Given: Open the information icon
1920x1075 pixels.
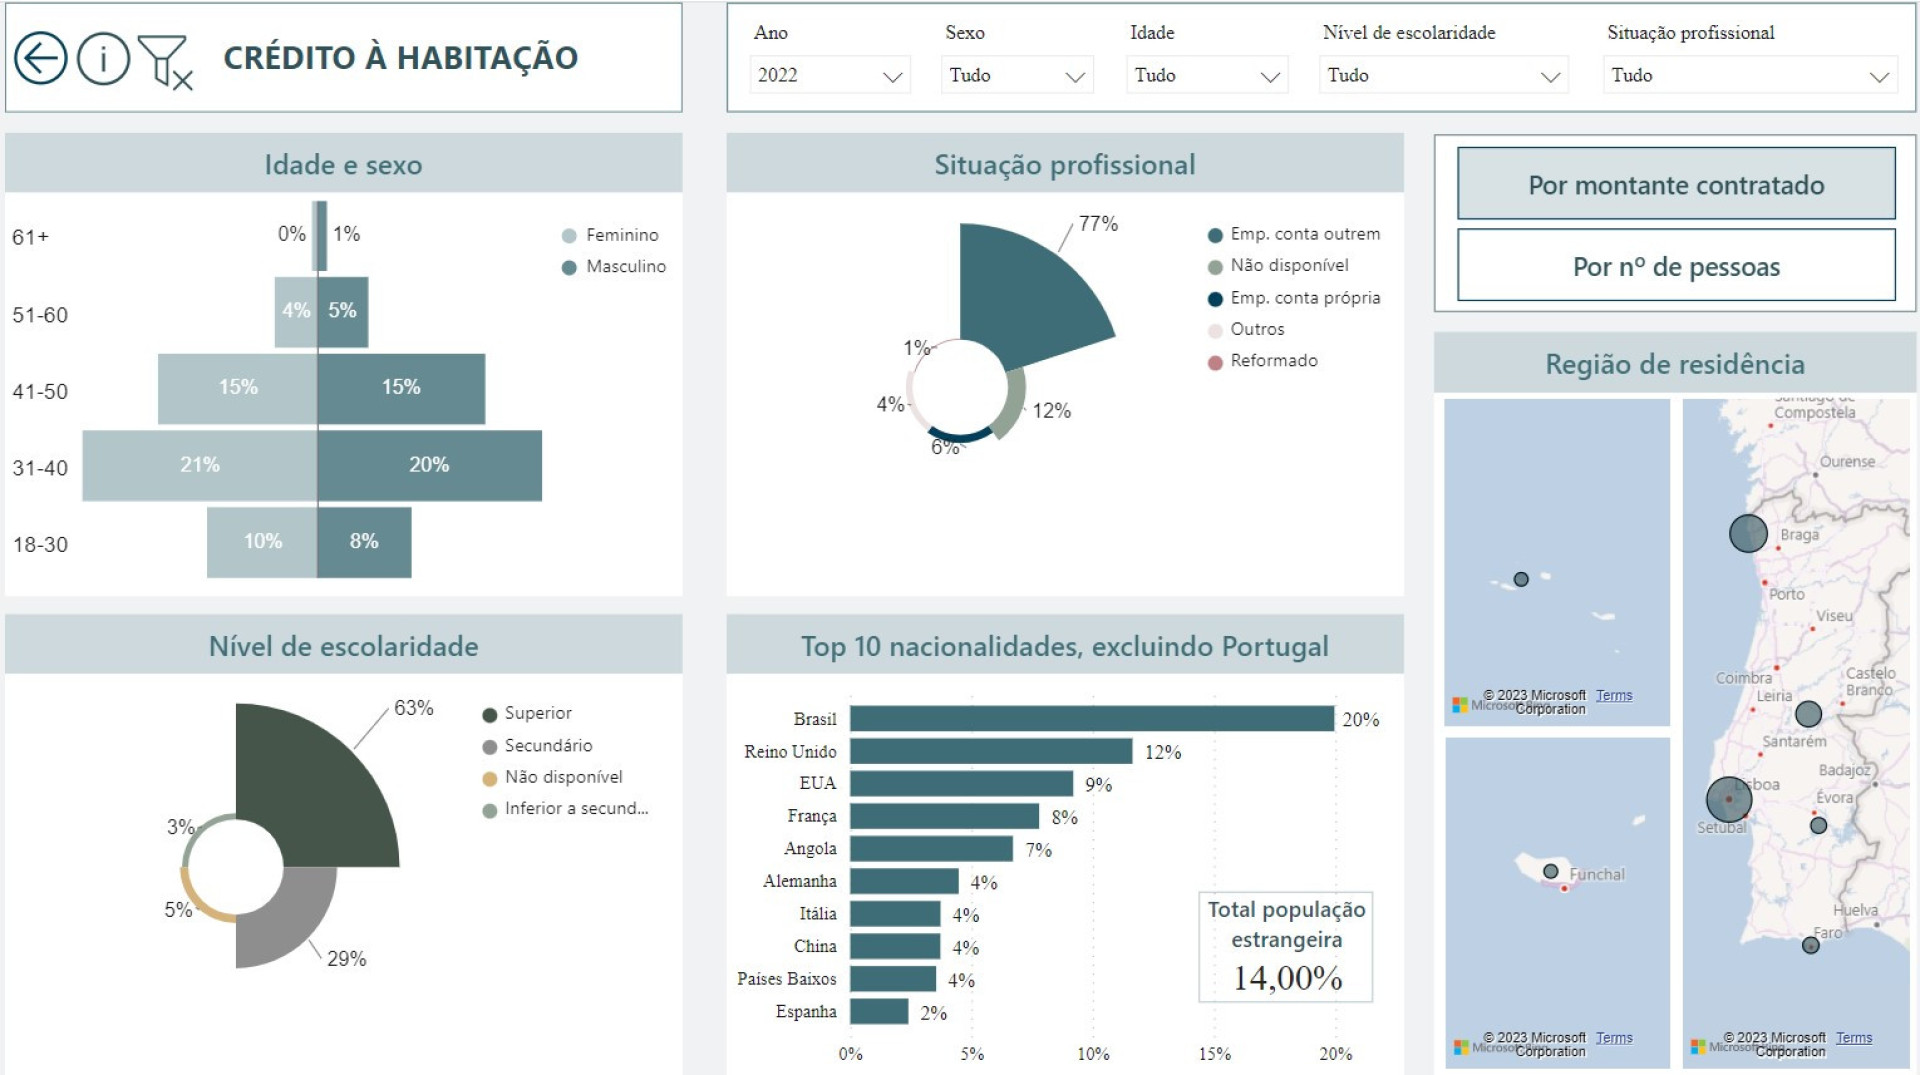Looking at the screenshot, I should coord(103,58).
